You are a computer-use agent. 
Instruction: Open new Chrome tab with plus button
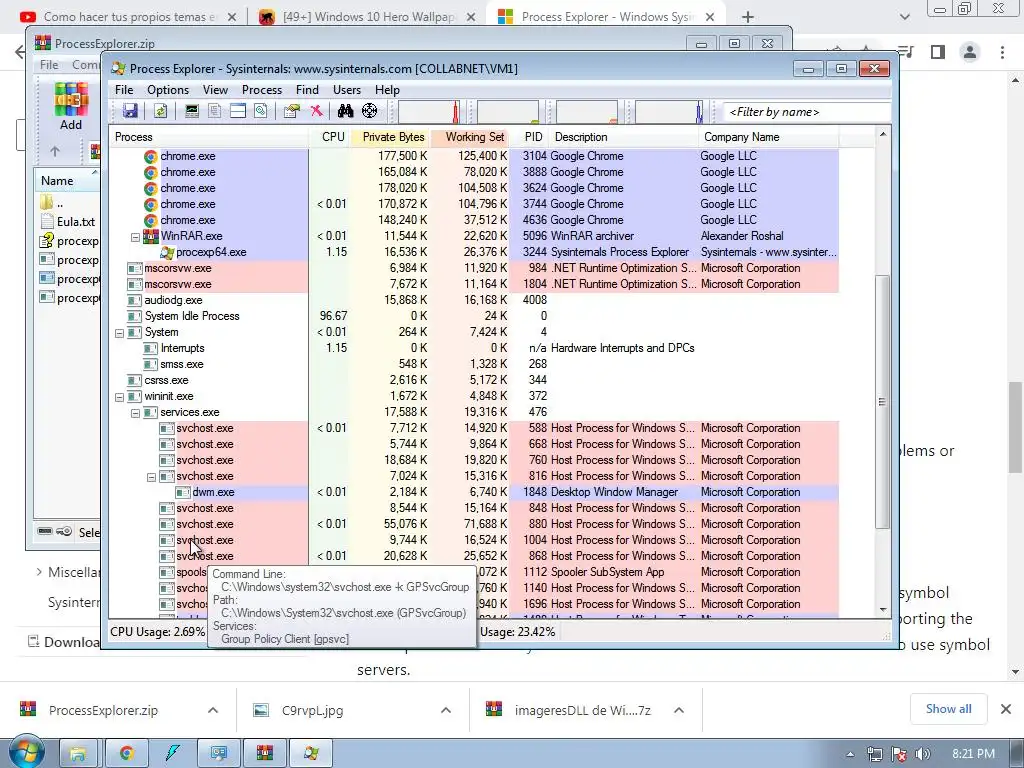coord(748,17)
